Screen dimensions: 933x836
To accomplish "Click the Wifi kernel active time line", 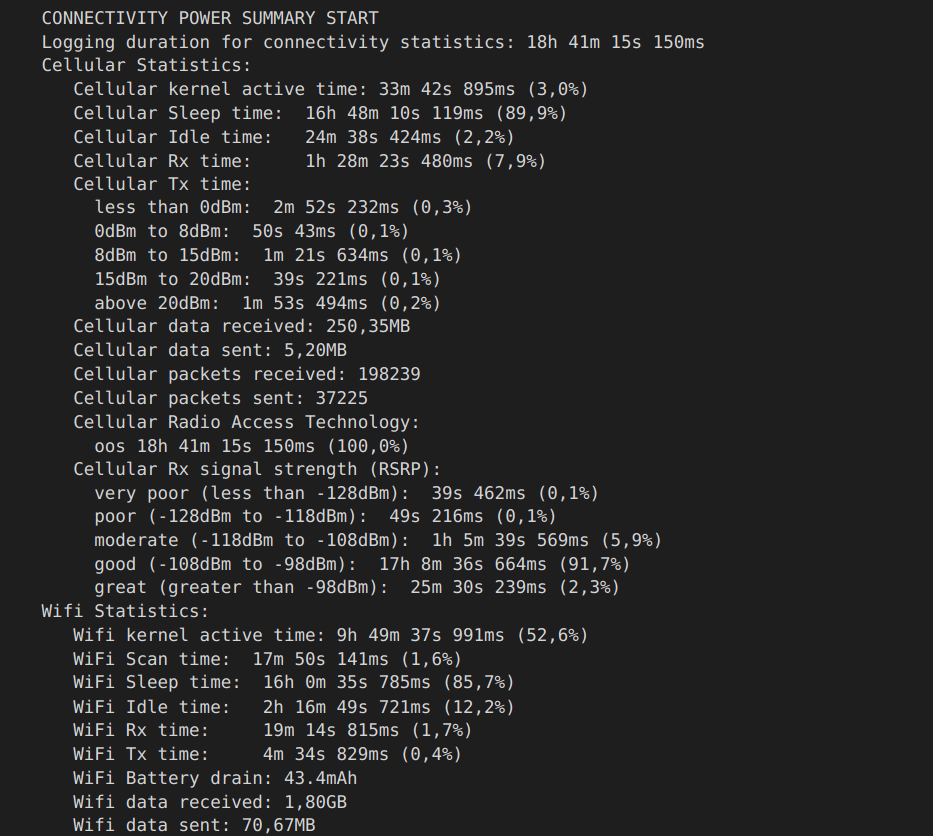I will pos(330,635).
